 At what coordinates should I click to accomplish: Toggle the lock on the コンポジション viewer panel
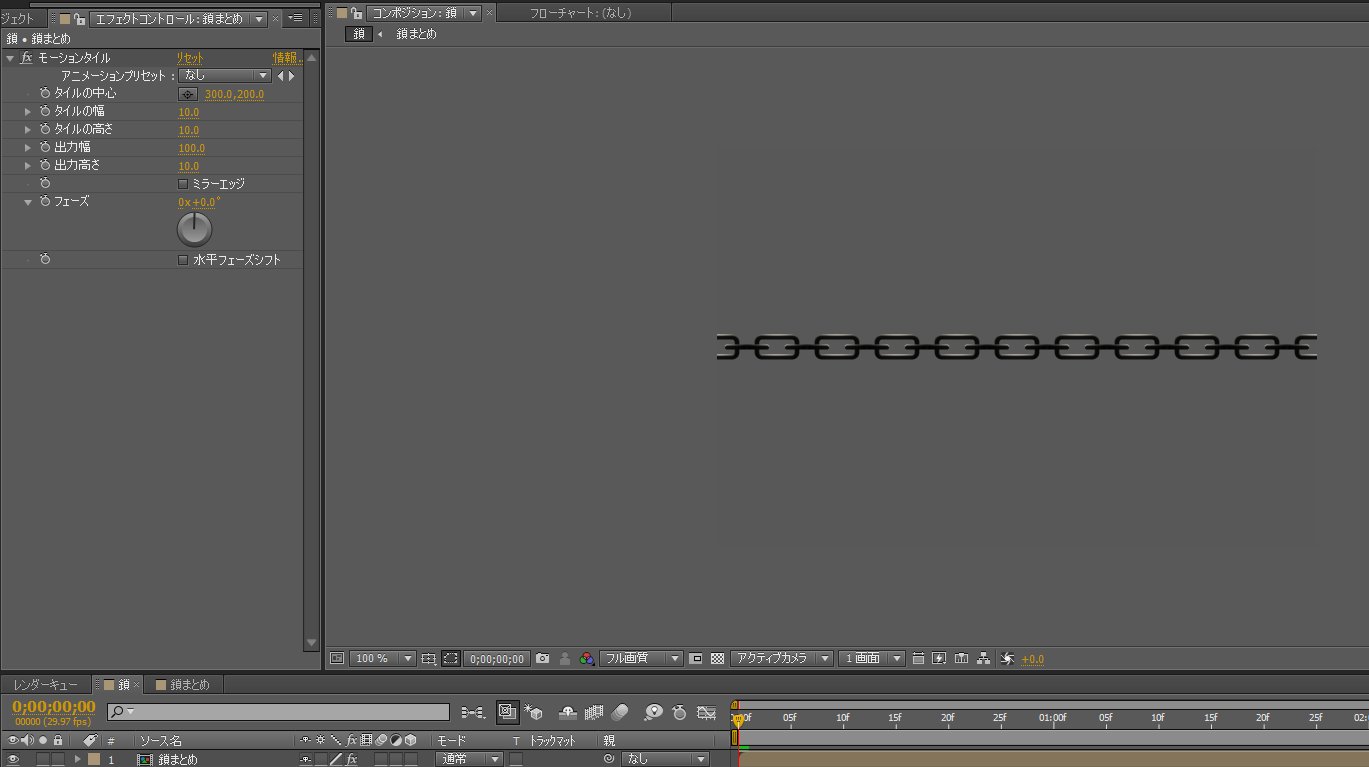point(357,13)
